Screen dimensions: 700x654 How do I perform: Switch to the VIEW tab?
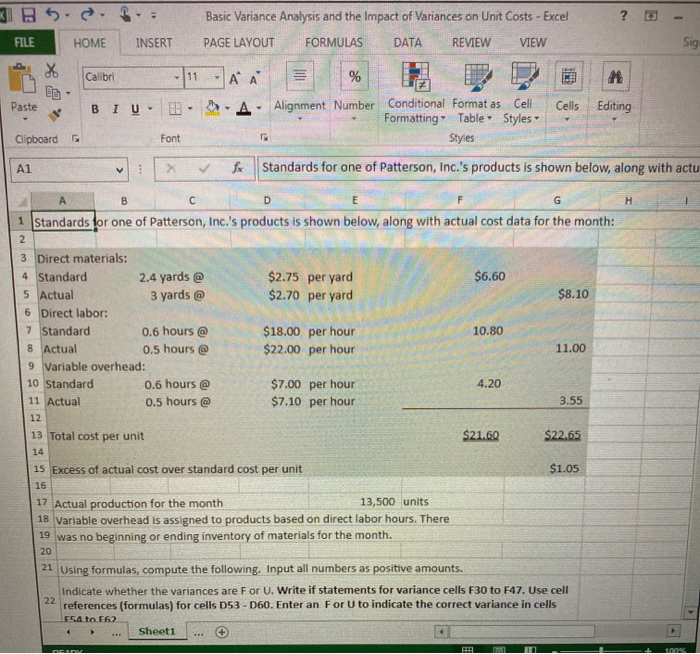point(533,43)
